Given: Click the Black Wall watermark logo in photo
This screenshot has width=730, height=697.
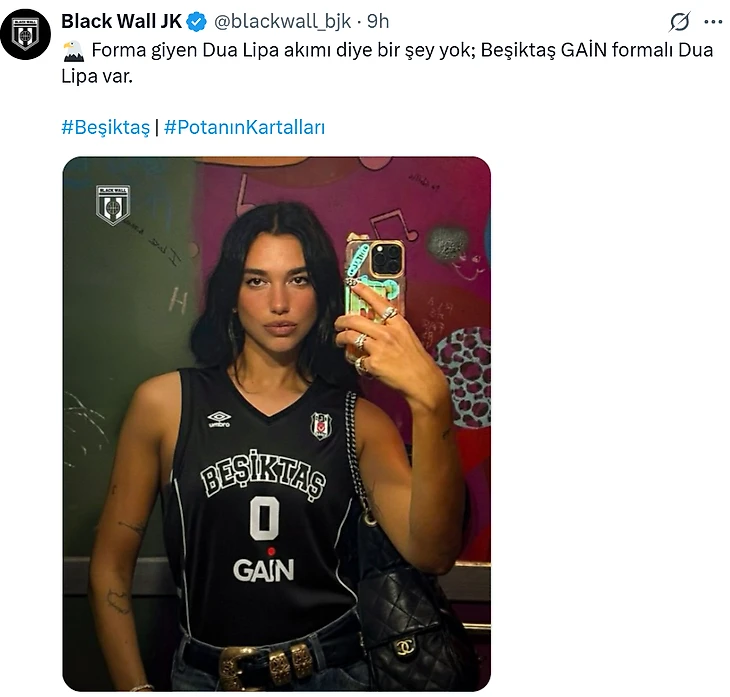Looking at the screenshot, I should pos(113,205).
